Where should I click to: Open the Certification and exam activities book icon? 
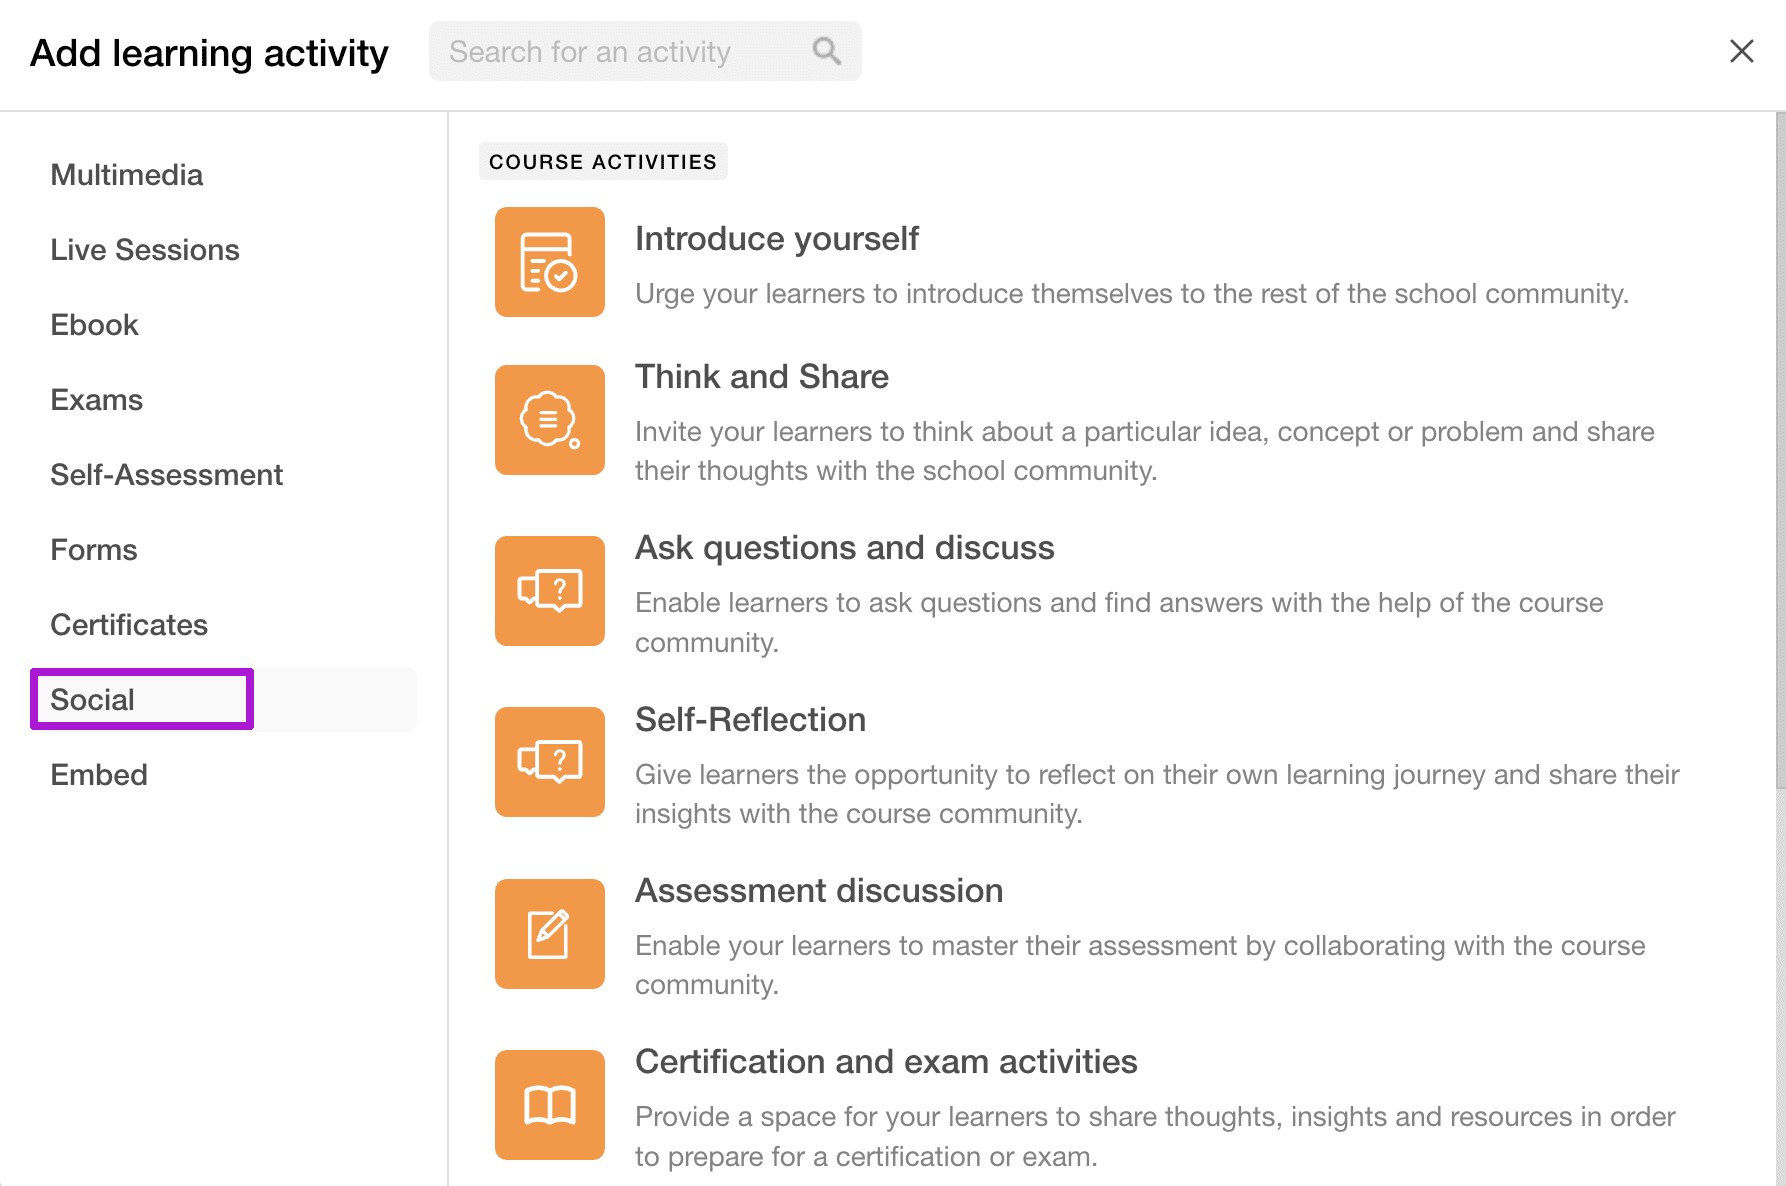pyautogui.click(x=549, y=1105)
